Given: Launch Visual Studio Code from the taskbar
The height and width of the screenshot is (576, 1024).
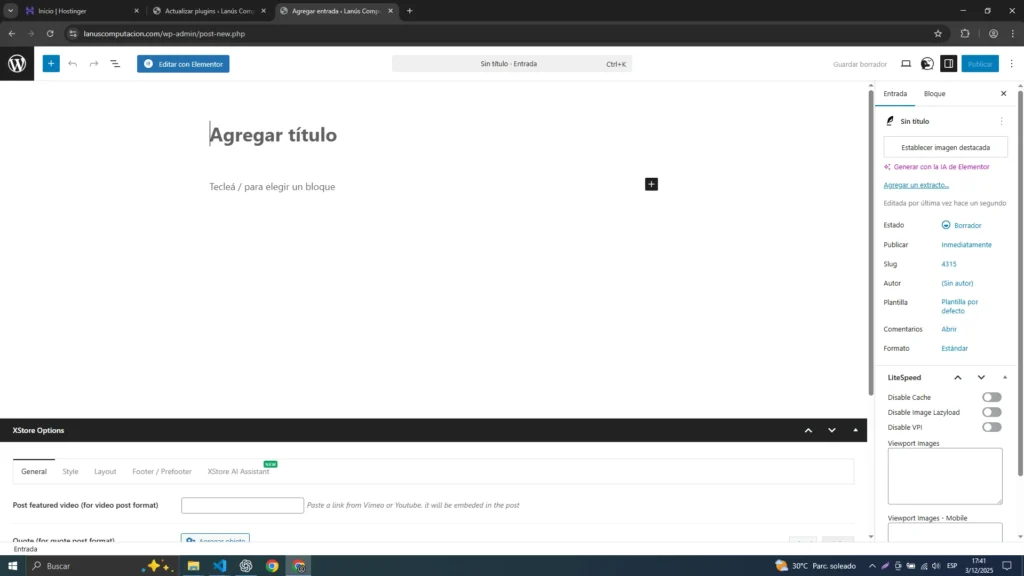Looking at the screenshot, I should [219, 566].
